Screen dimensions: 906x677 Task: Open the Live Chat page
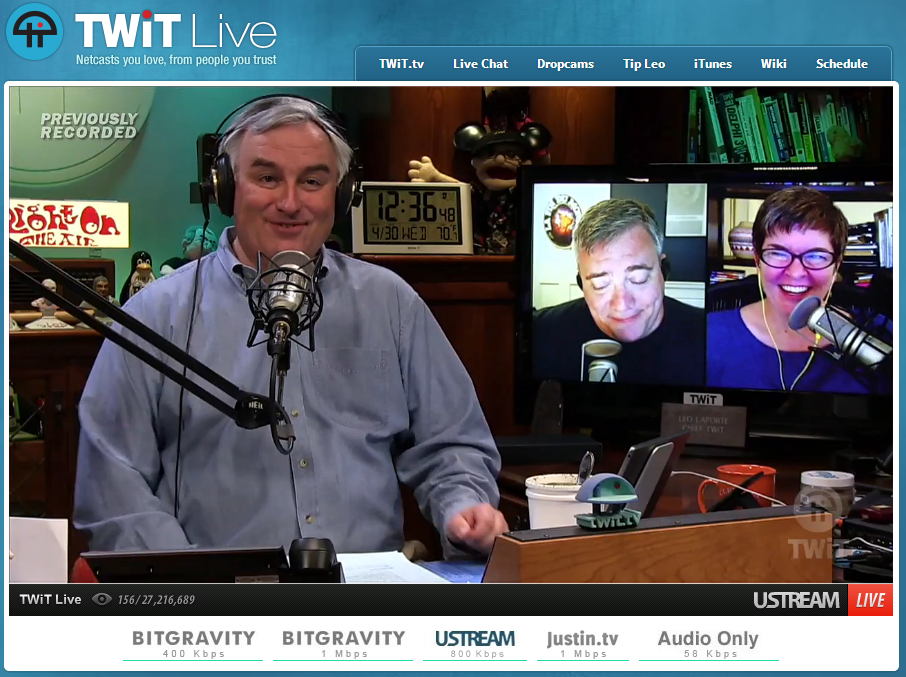pos(480,64)
